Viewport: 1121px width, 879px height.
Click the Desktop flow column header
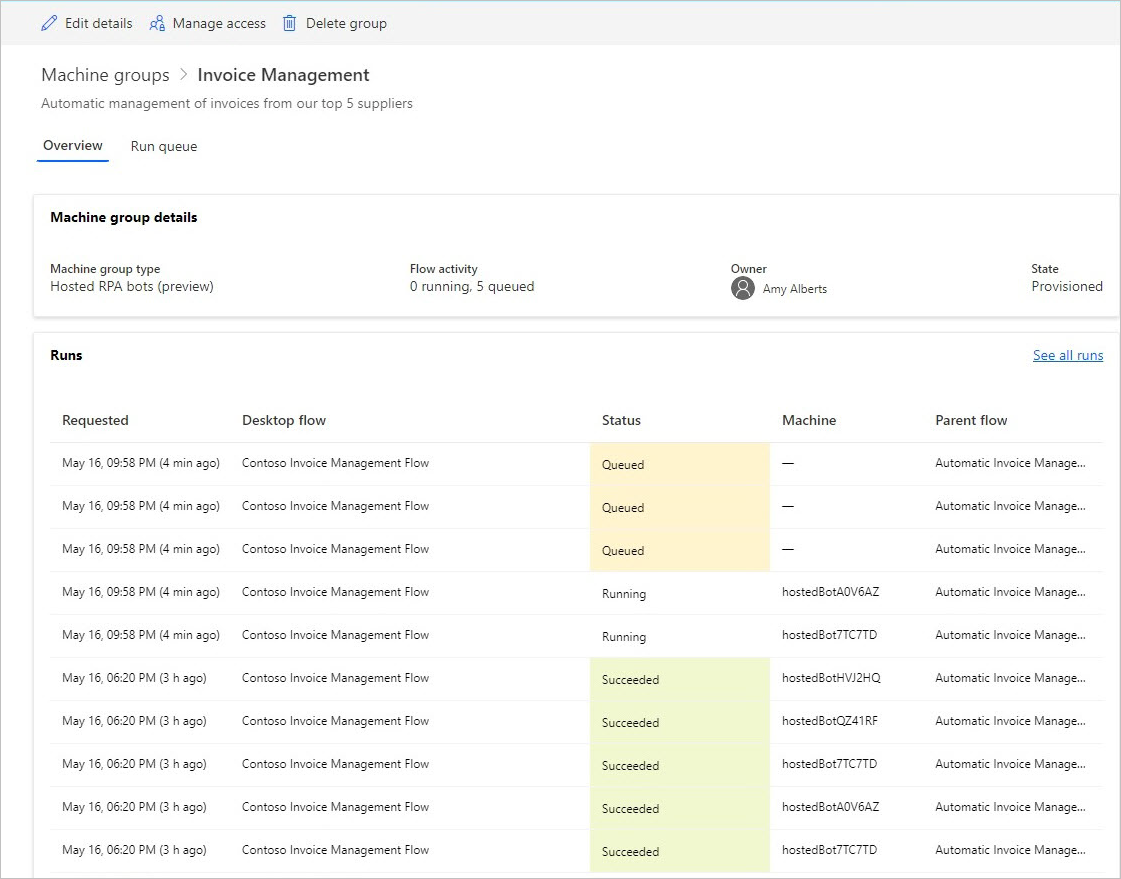pos(284,420)
